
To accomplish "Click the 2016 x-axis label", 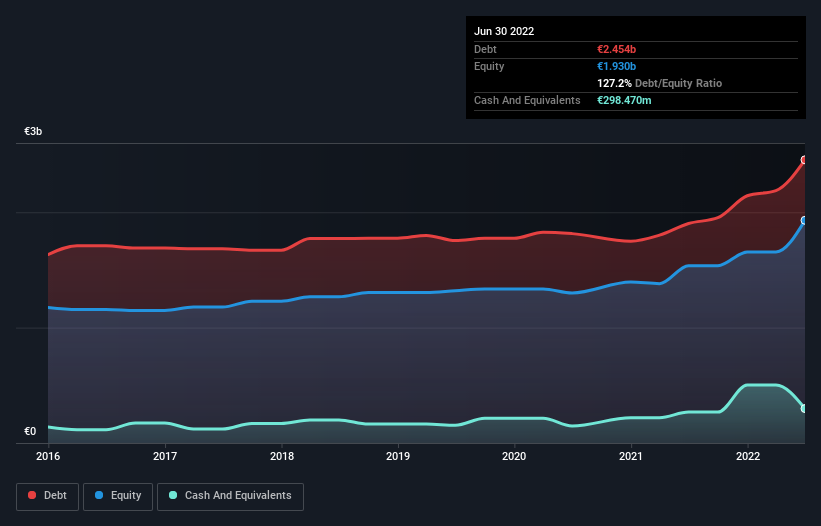I will [48, 456].
